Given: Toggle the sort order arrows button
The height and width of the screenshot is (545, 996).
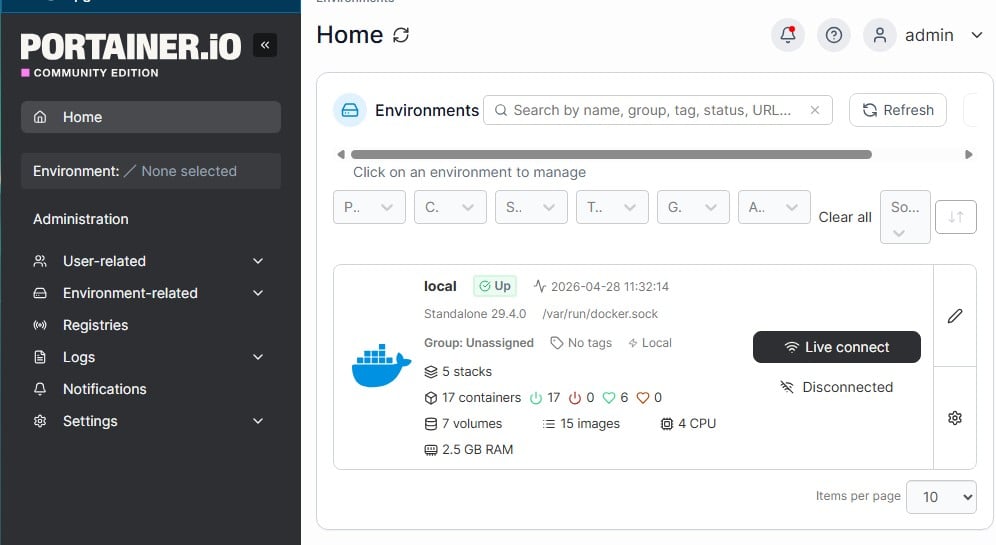Looking at the screenshot, I should (x=956, y=217).
